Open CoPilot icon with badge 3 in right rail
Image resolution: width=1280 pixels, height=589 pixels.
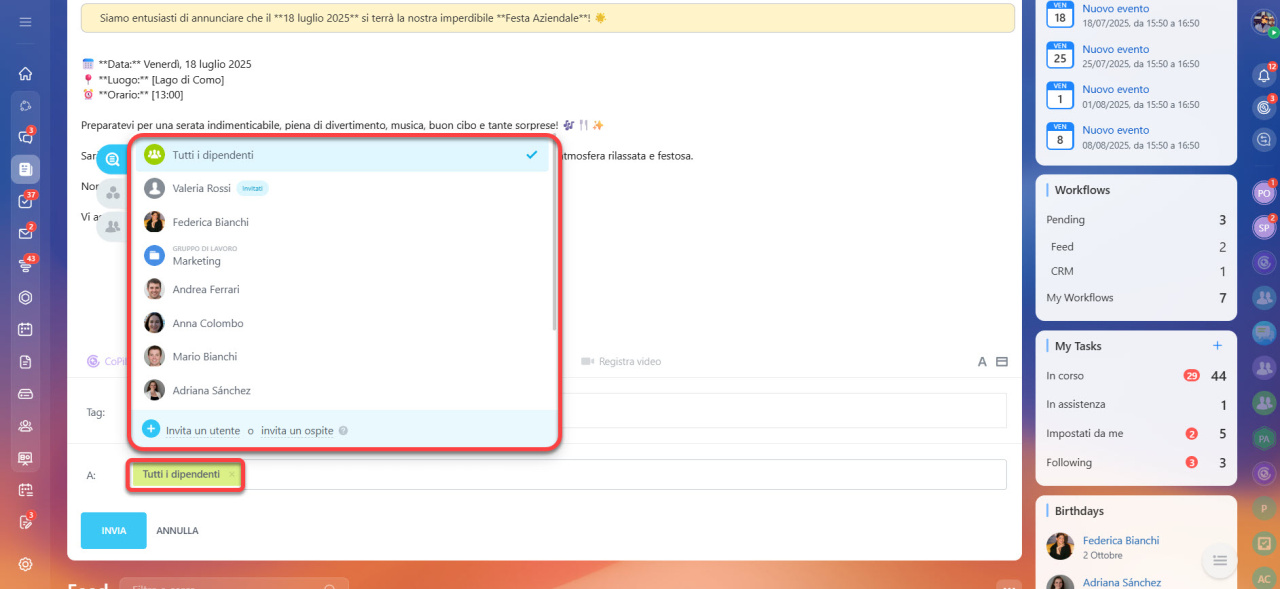1264,106
